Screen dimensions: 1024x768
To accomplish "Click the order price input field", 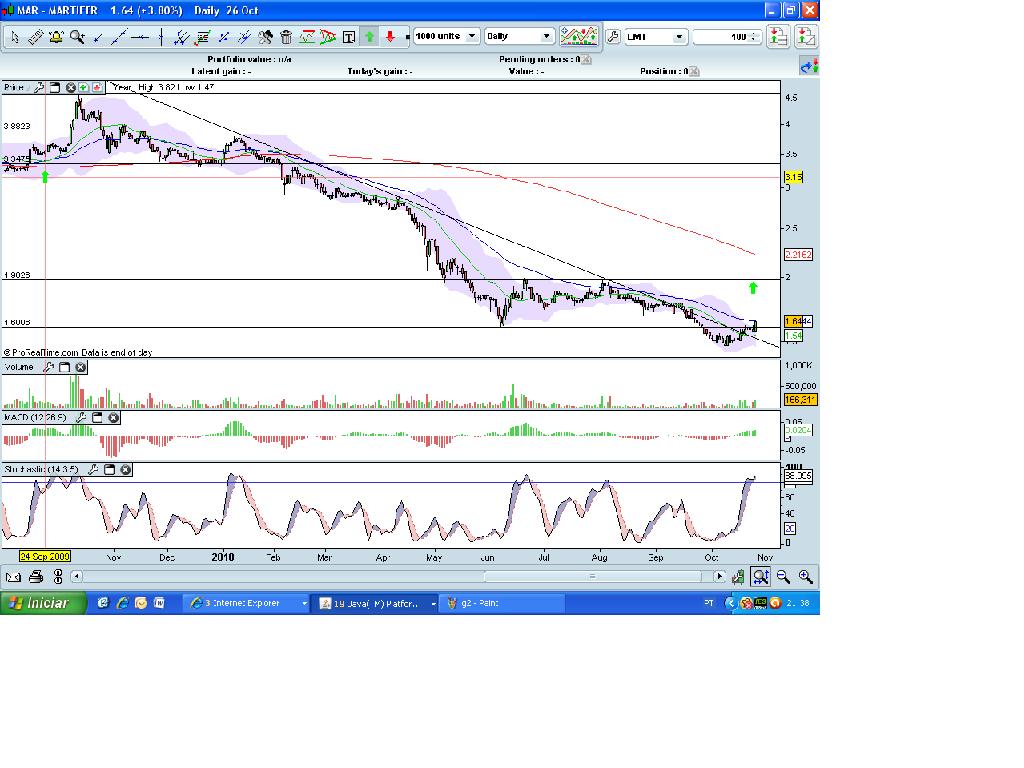I will (720, 37).
